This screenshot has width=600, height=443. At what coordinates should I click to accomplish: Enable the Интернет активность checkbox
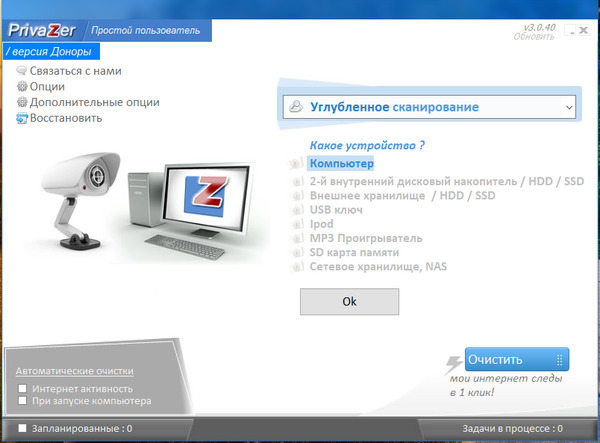click(23, 388)
